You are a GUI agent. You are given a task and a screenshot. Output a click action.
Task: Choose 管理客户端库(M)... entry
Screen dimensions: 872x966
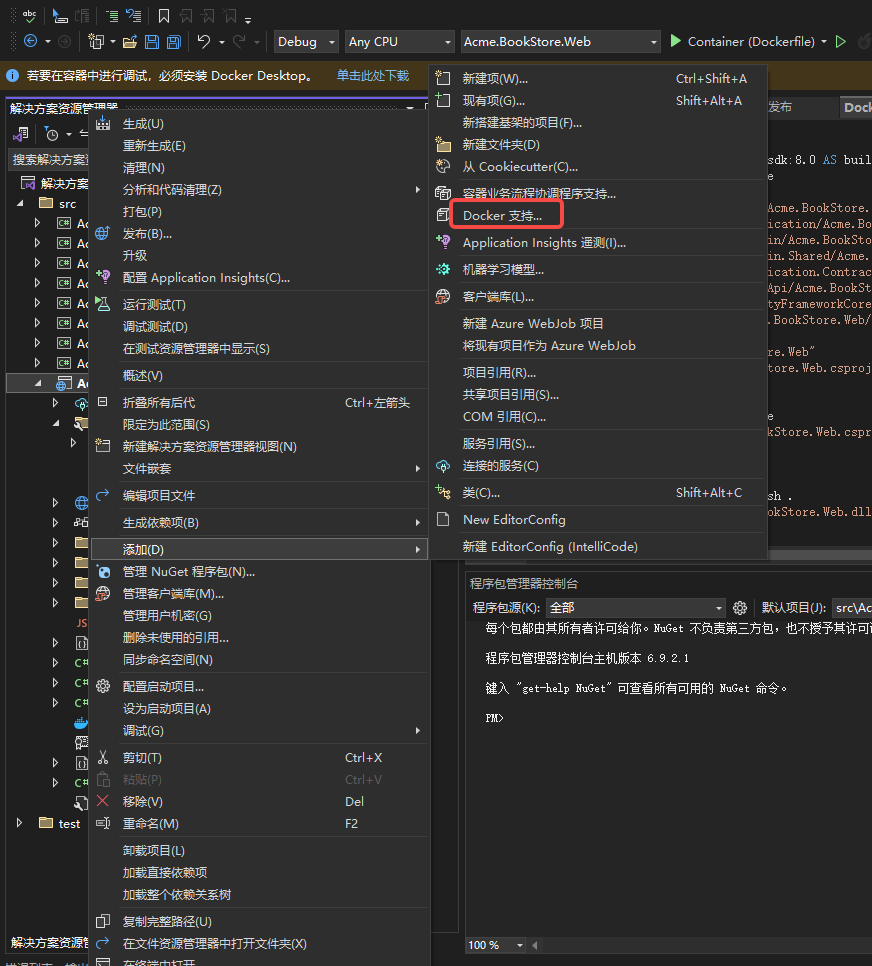259,594
